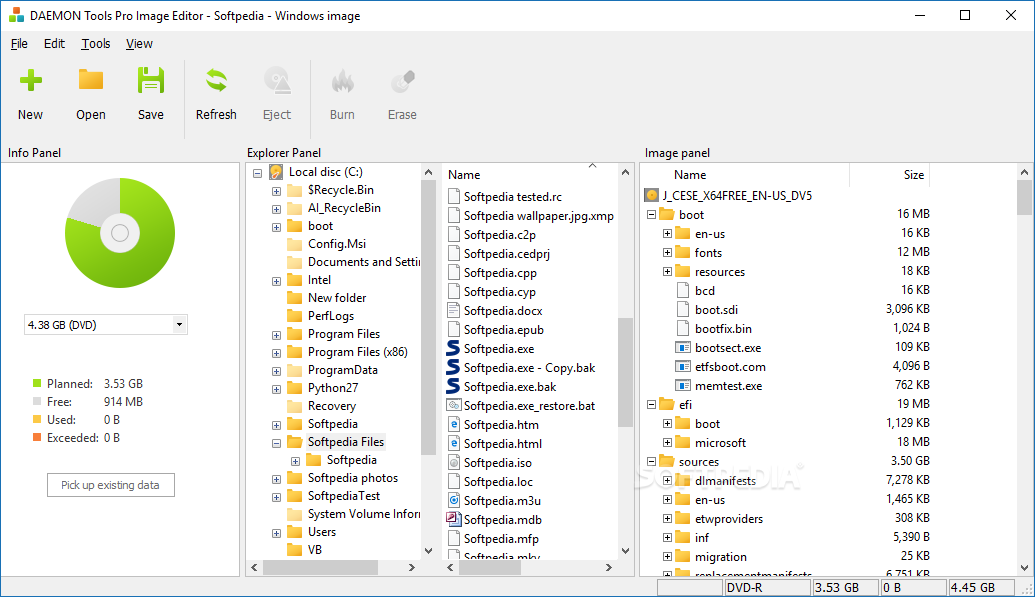Select the Softpedia.htm web file icon
1035x597 pixels.
(453, 424)
